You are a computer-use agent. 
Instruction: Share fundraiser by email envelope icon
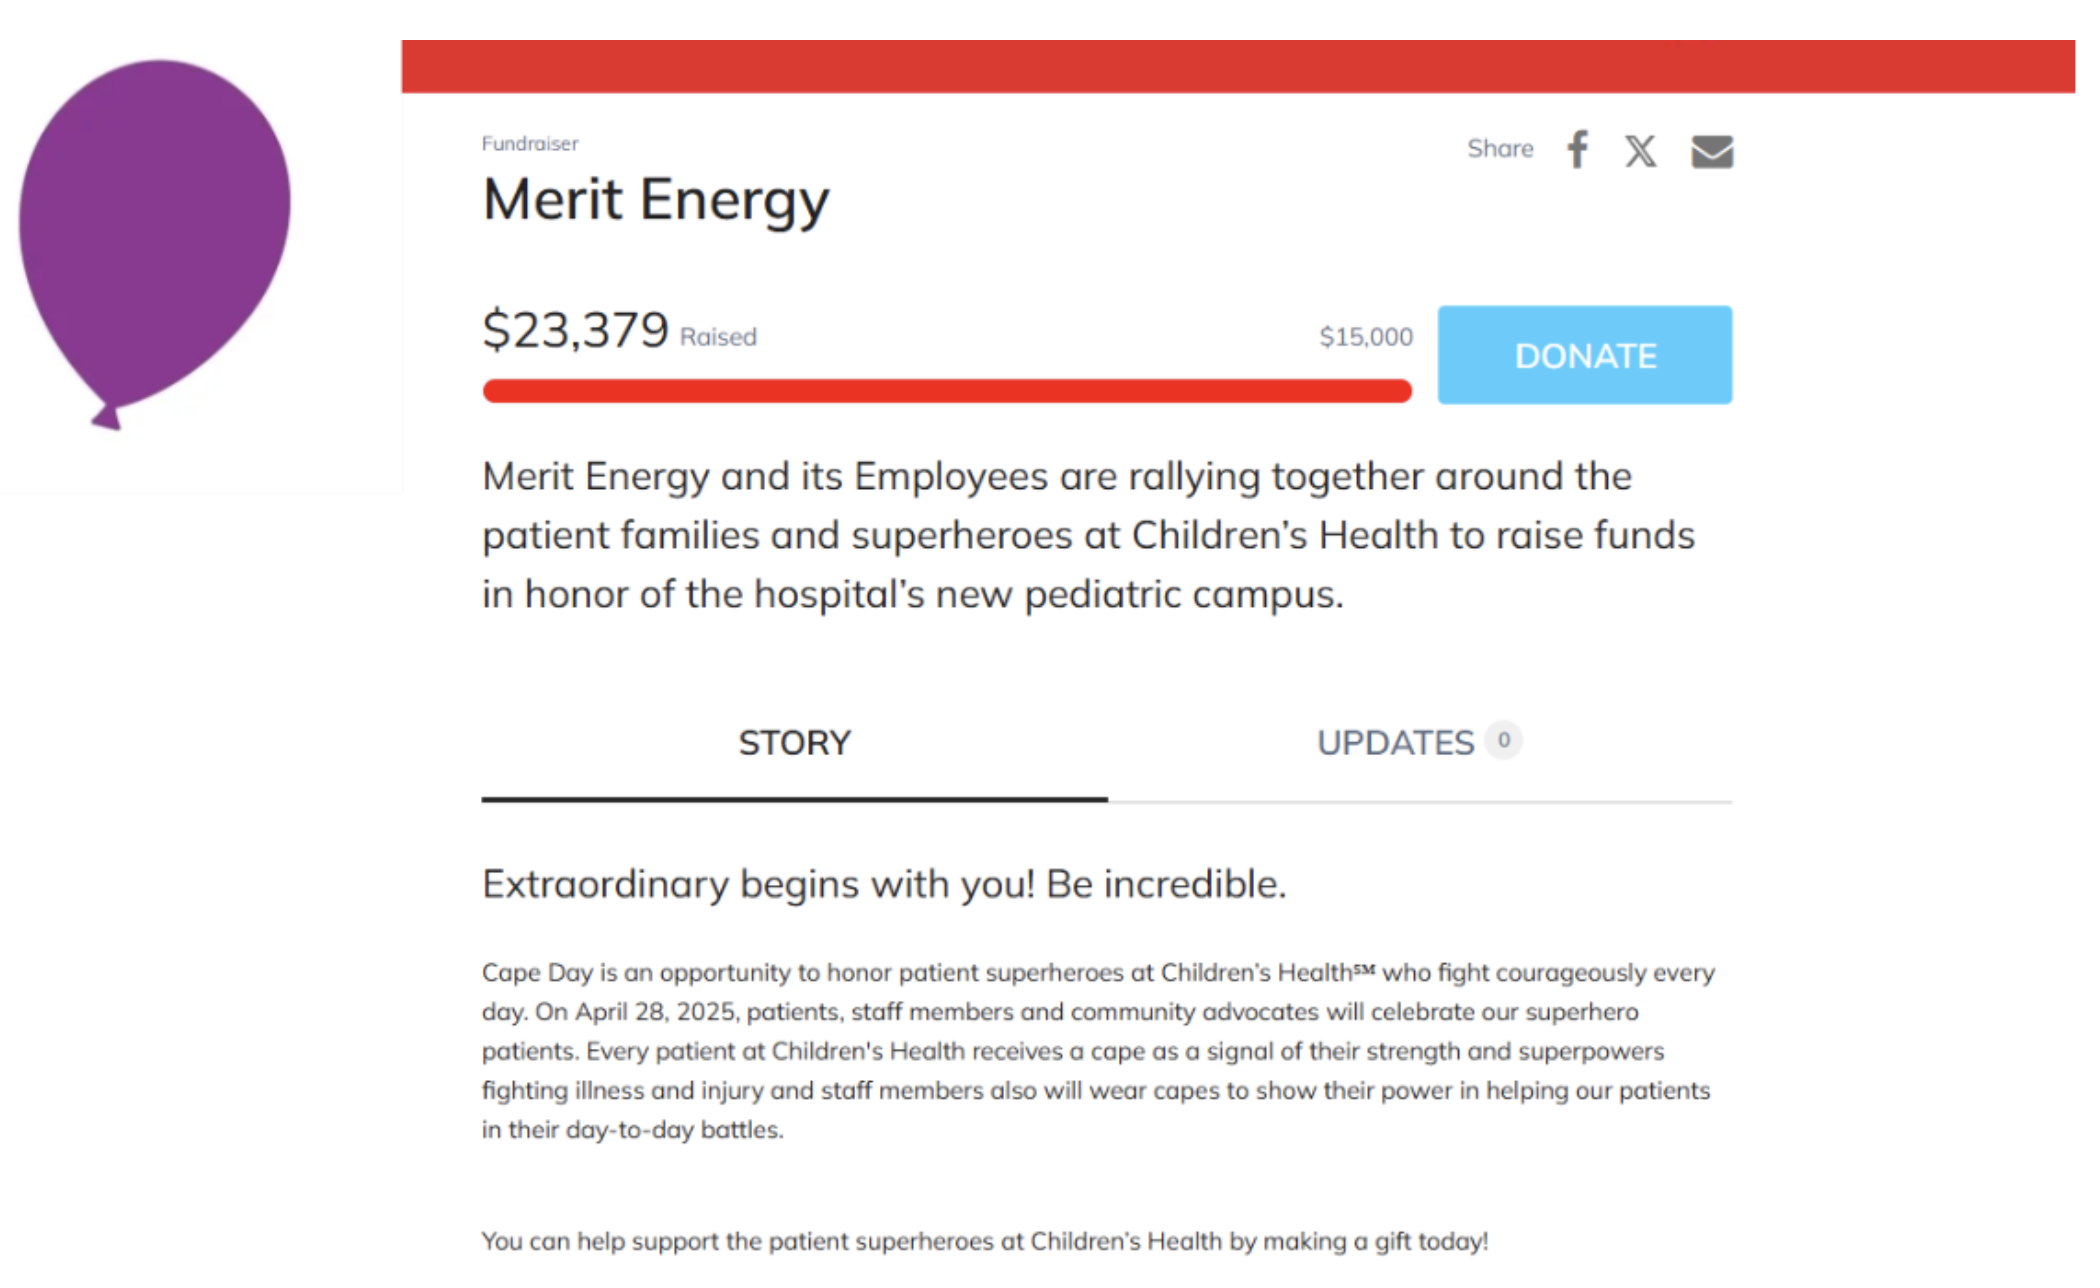pos(1712,152)
